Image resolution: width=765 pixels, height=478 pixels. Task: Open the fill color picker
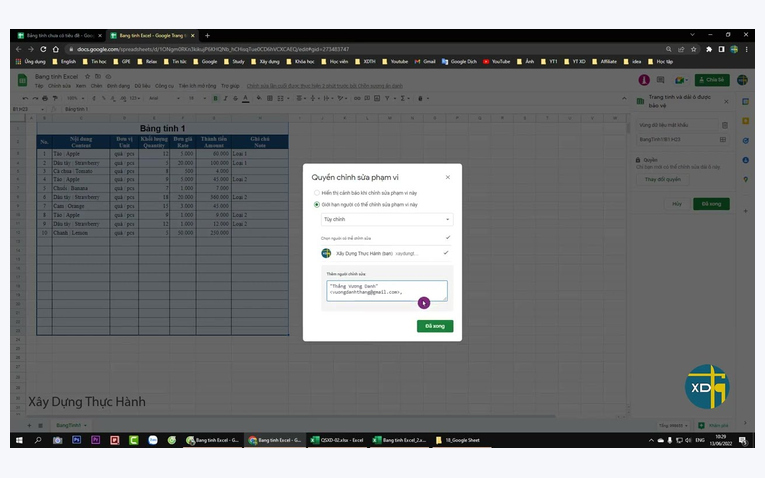[x=259, y=99]
